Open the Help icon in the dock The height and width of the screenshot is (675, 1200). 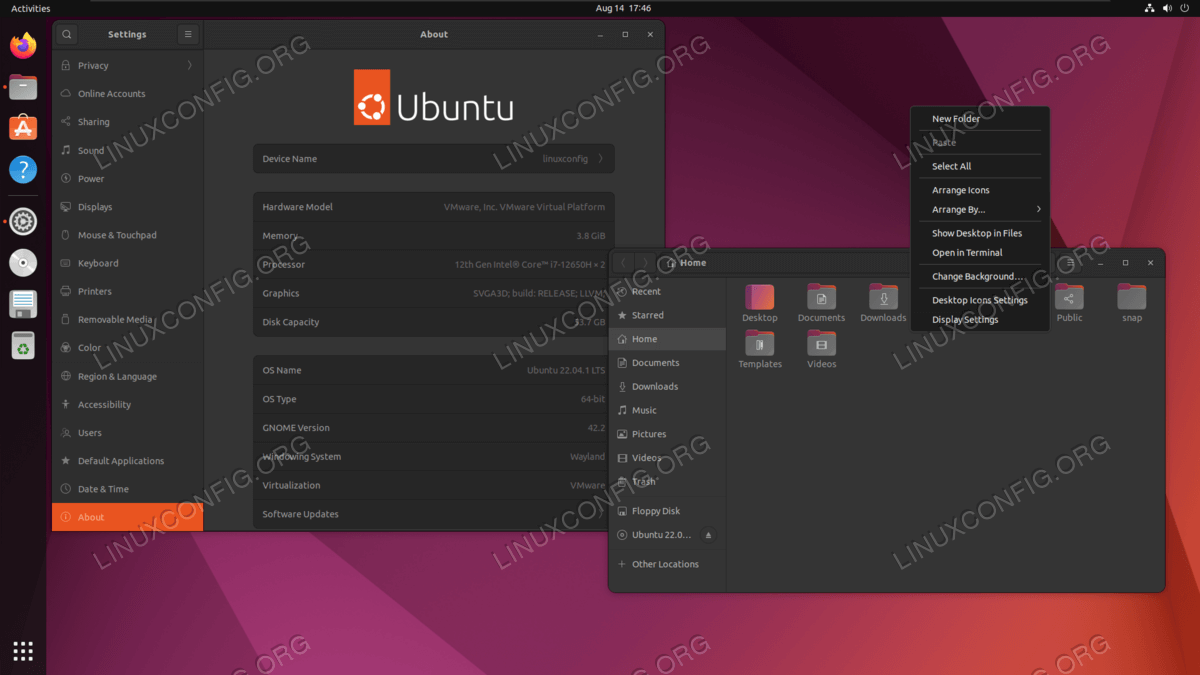click(23, 169)
